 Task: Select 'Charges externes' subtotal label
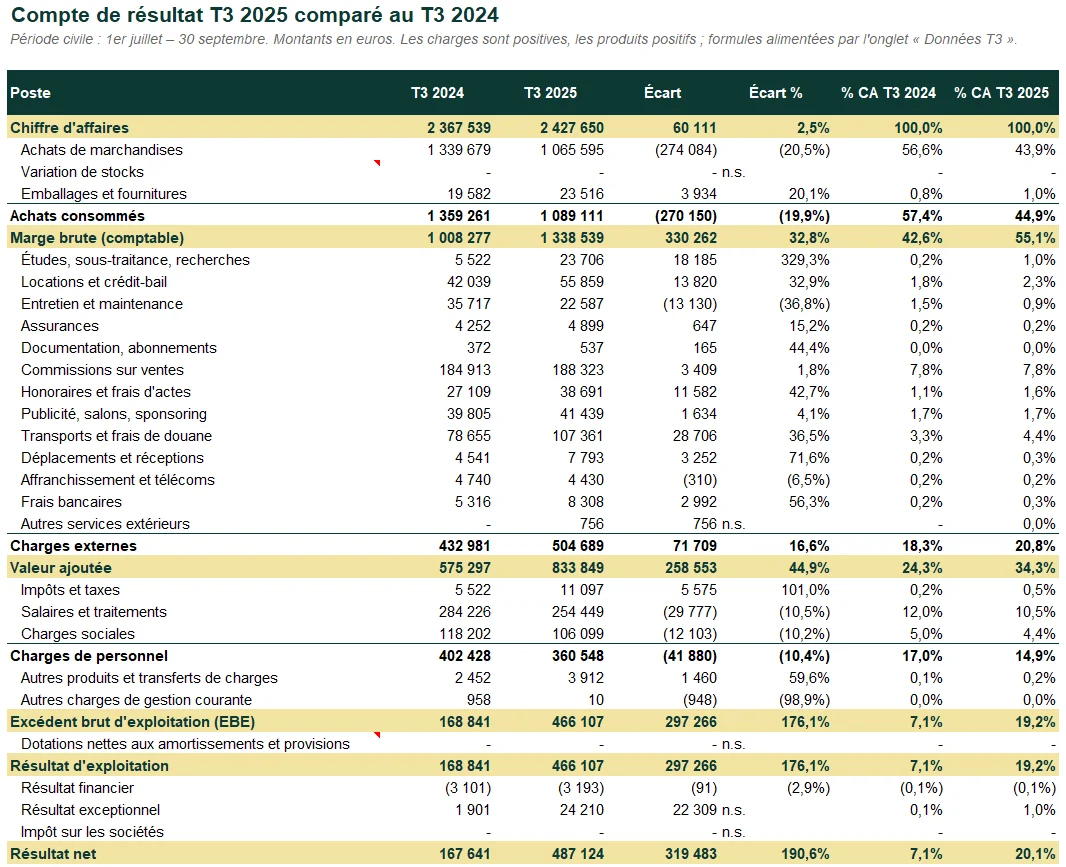tap(73, 546)
